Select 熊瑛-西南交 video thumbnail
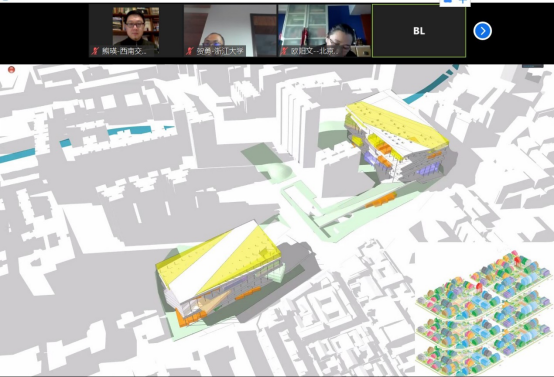The height and width of the screenshot is (377, 554). coord(136,31)
